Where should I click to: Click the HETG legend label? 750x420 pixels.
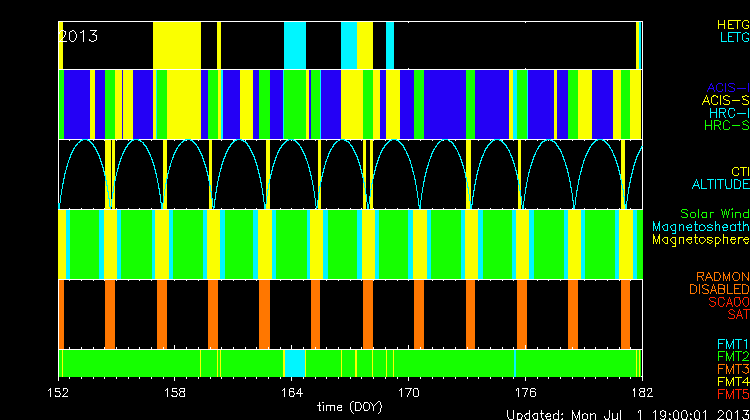point(732,23)
